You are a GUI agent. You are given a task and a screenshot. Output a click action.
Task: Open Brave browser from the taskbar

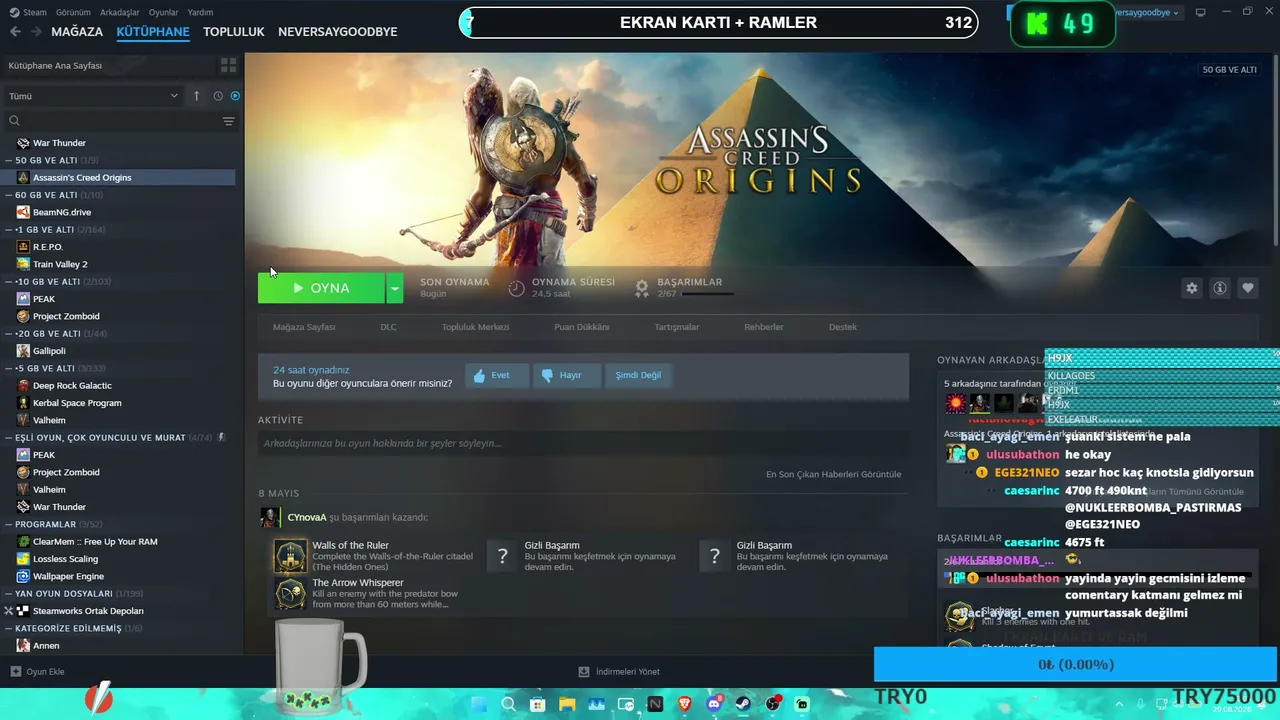[684, 704]
